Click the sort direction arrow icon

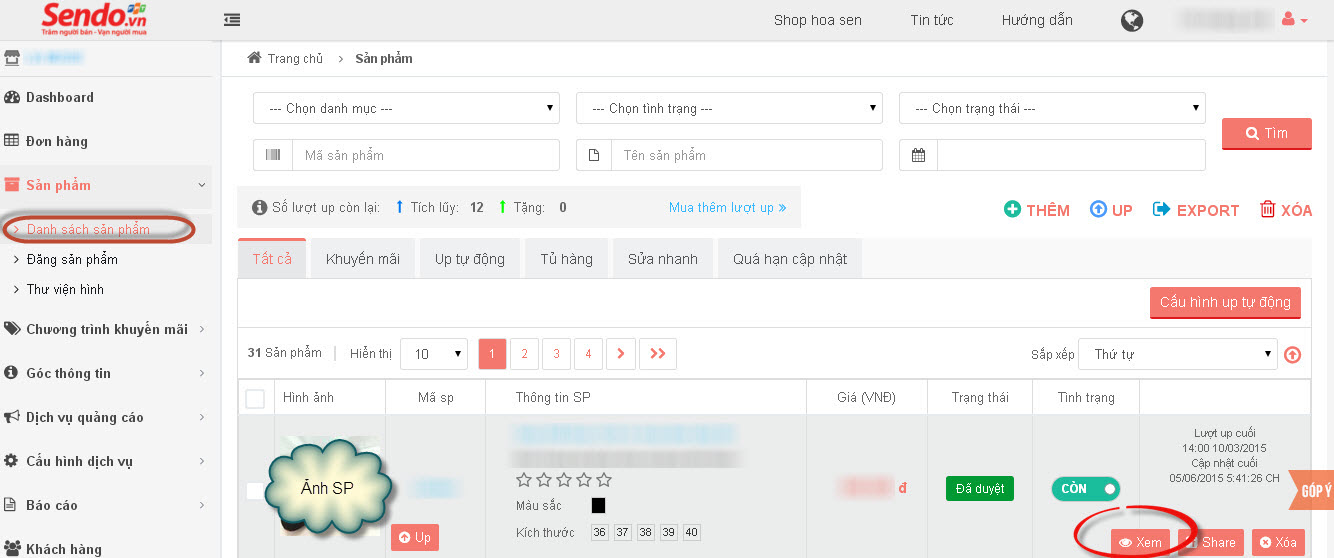(1293, 354)
